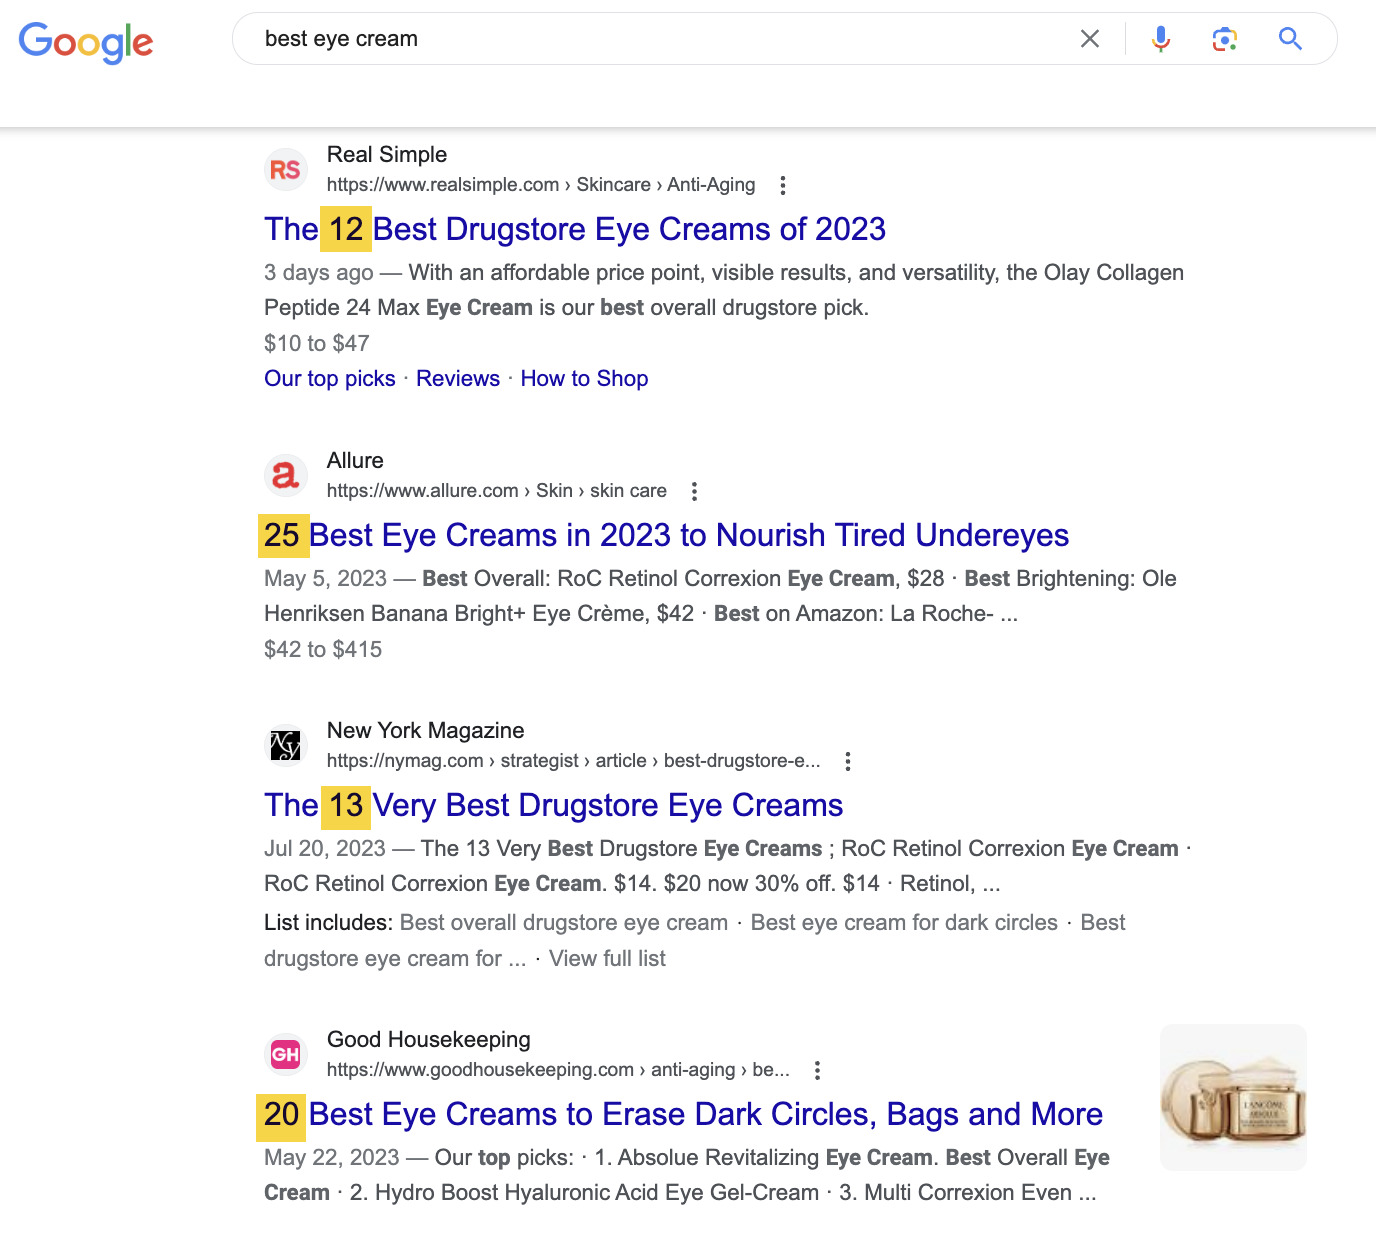Click the Google logo
The width and height of the screenshot is (1376, 1250).
86,41
